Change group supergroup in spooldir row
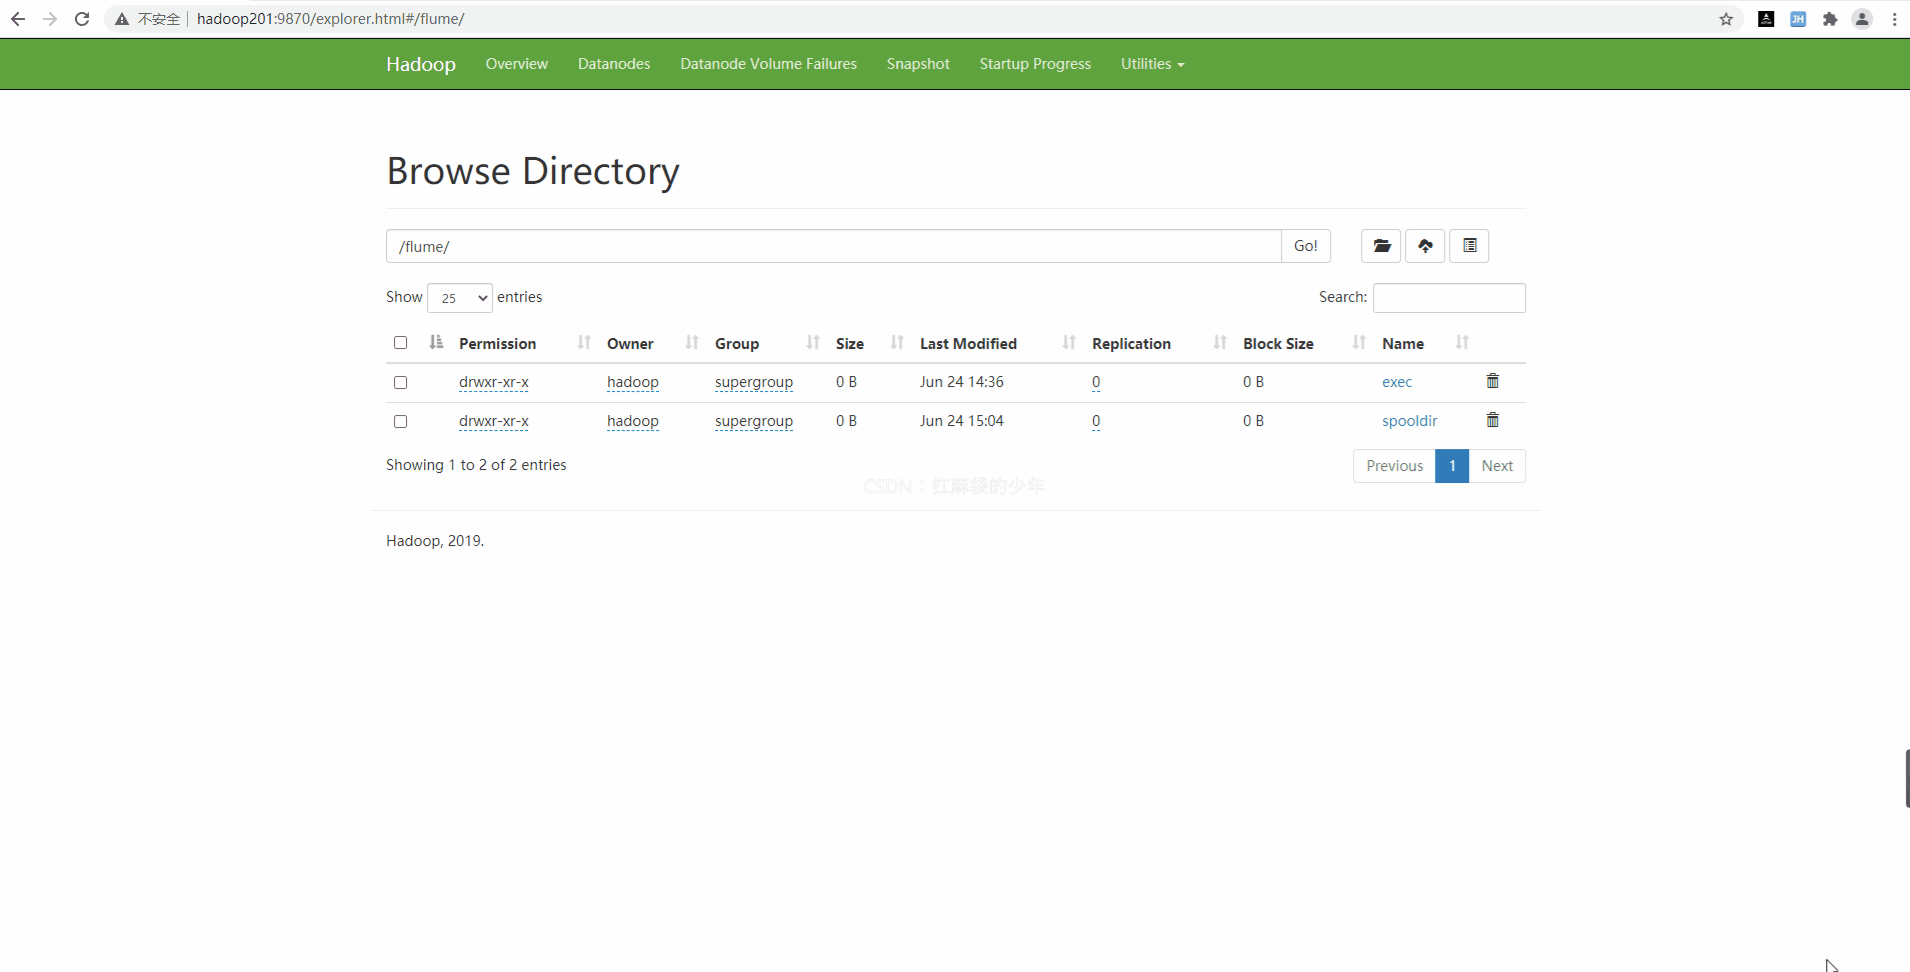1910x972 pixels. click(x=754, y=421)
